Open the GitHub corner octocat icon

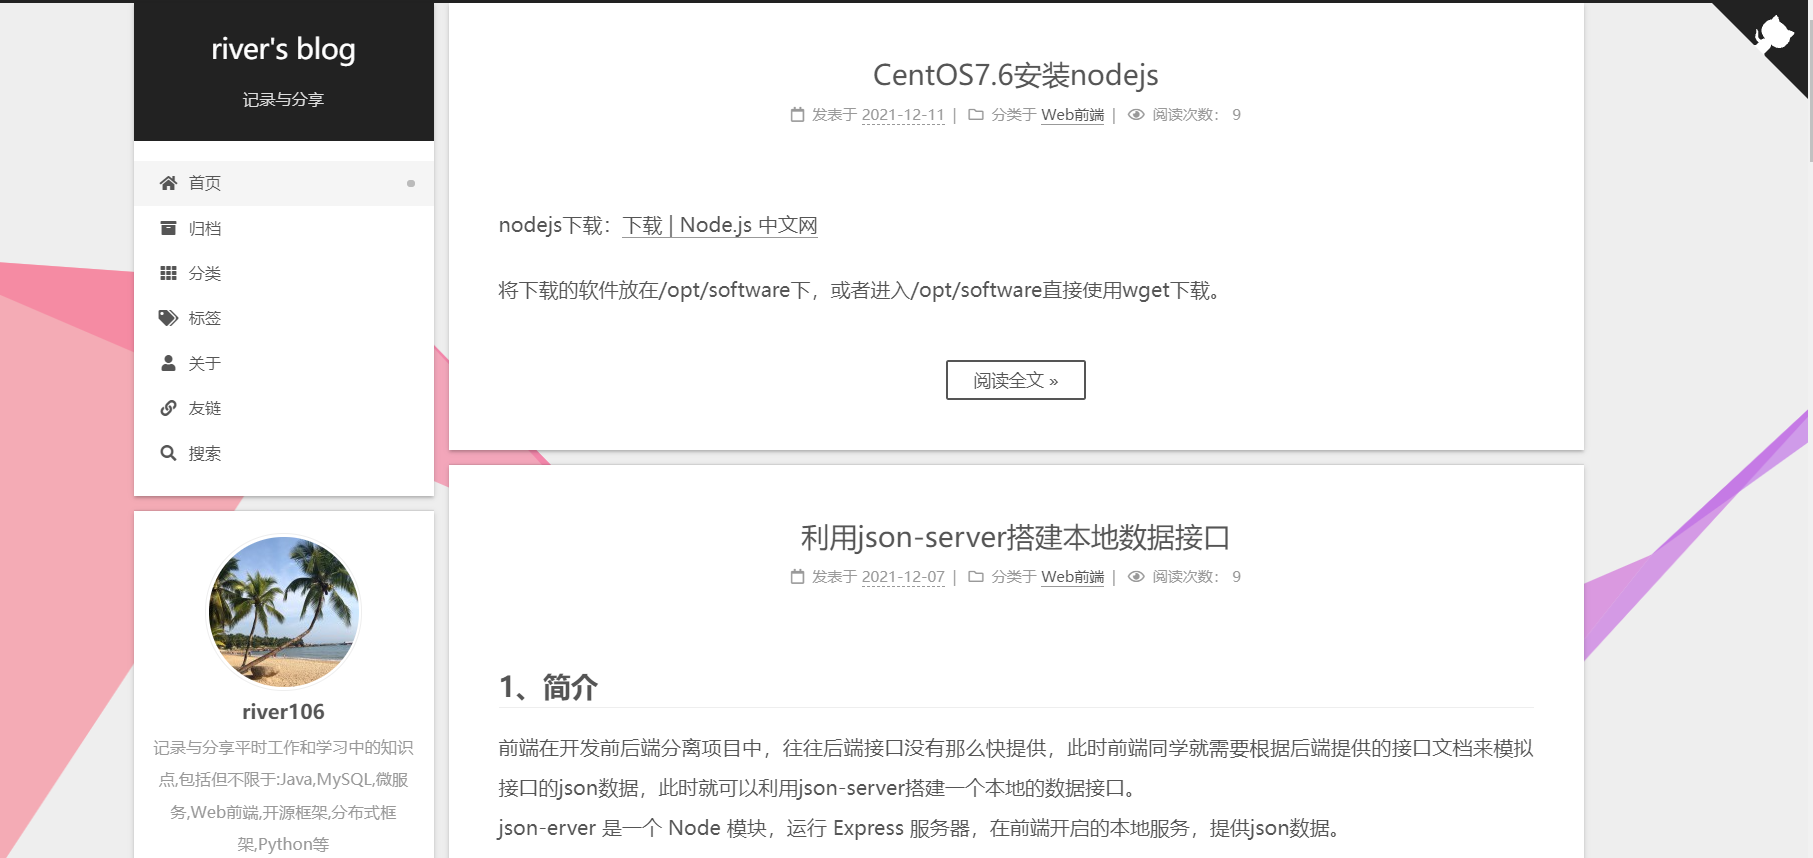coord(1774,36)
